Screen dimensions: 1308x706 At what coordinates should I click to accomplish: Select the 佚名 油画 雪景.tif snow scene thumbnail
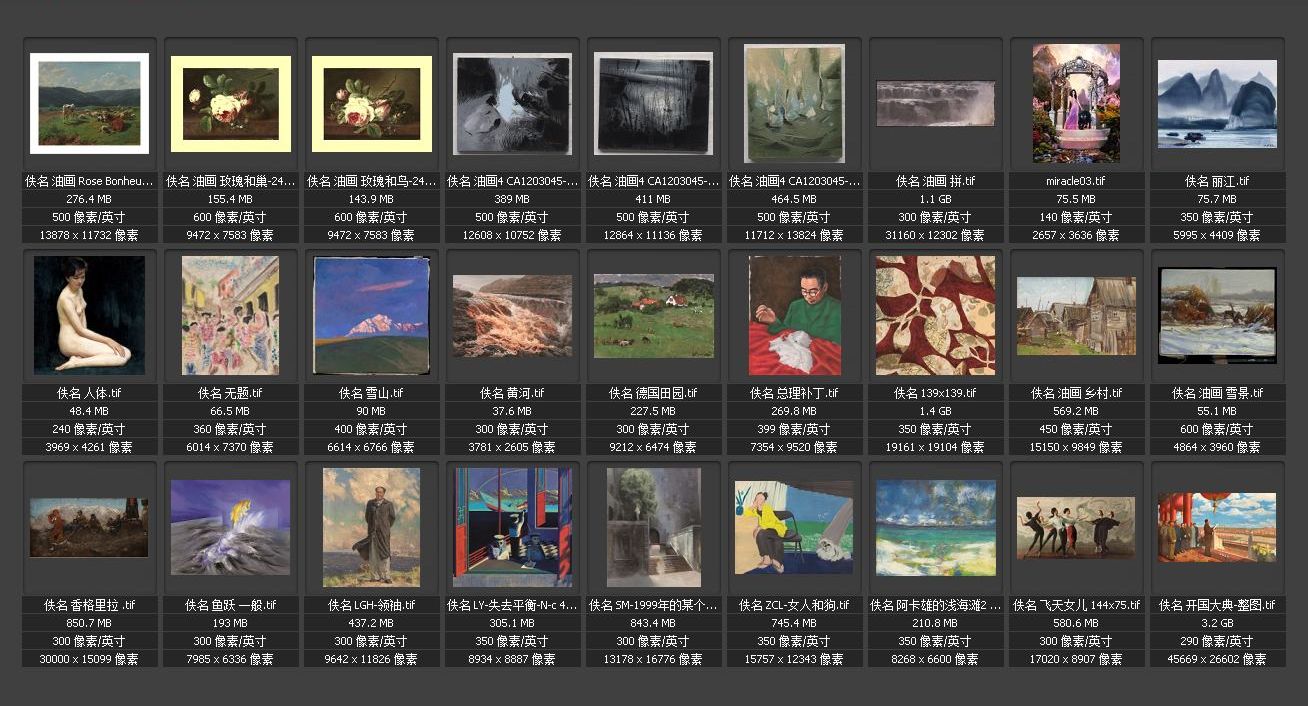pos(1217,315)
